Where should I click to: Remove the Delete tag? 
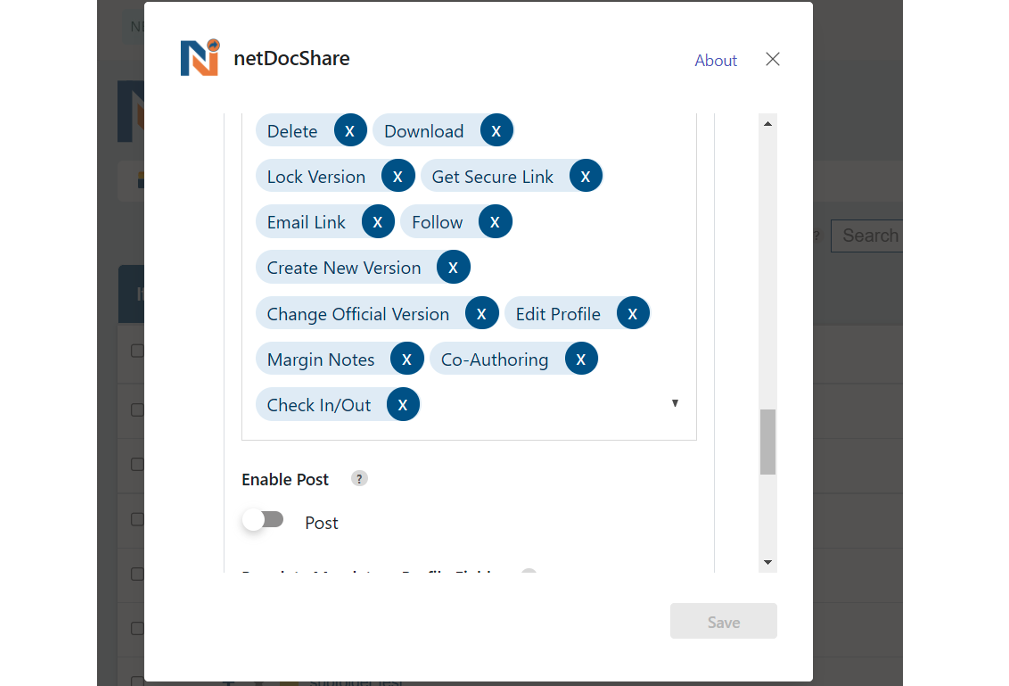(x=350, y=131)
